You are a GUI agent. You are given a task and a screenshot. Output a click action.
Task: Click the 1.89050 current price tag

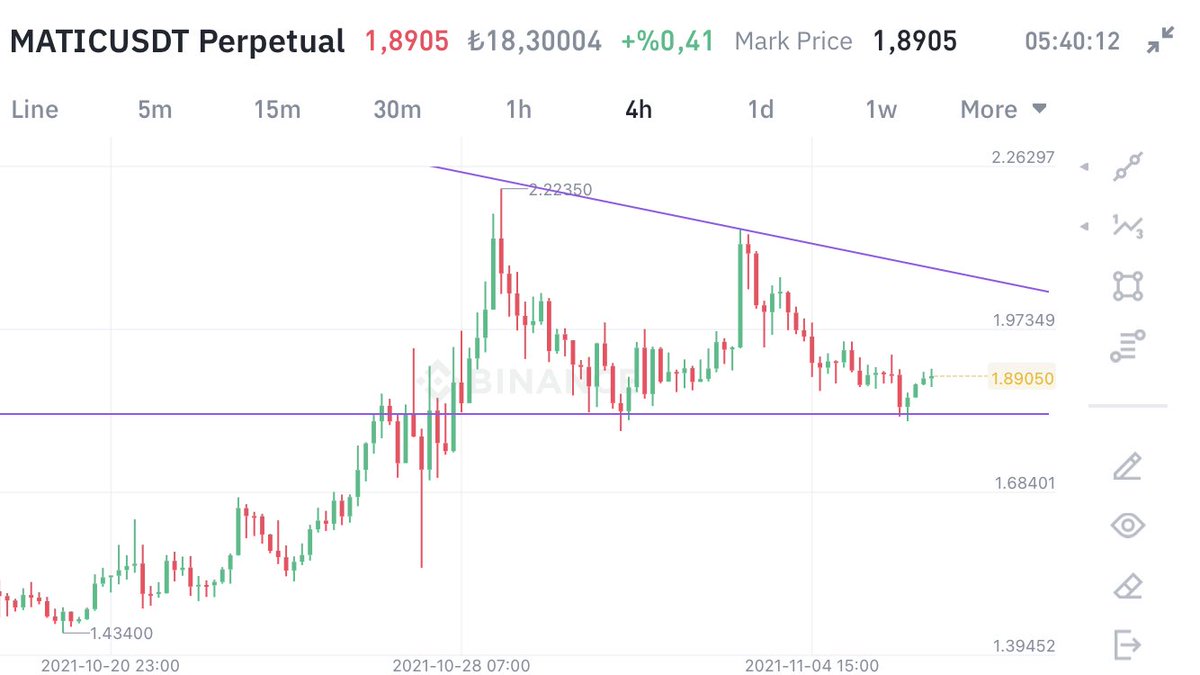(x=1022, y=379)
